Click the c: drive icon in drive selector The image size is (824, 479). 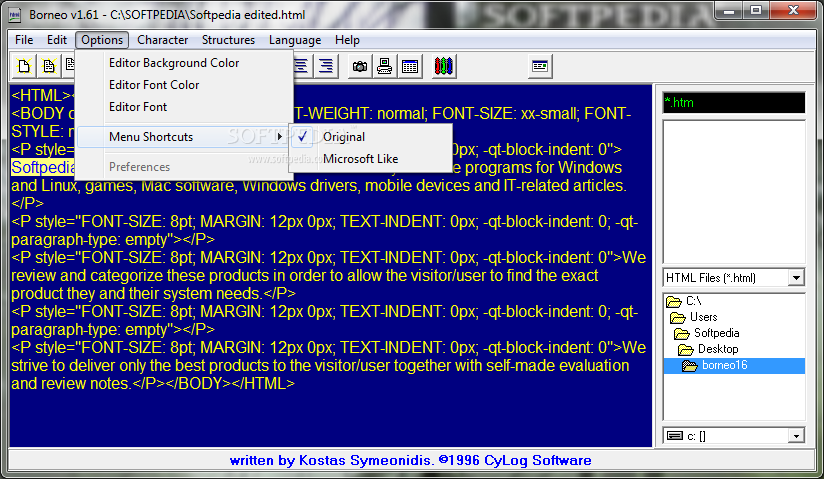tap(675, 435)
